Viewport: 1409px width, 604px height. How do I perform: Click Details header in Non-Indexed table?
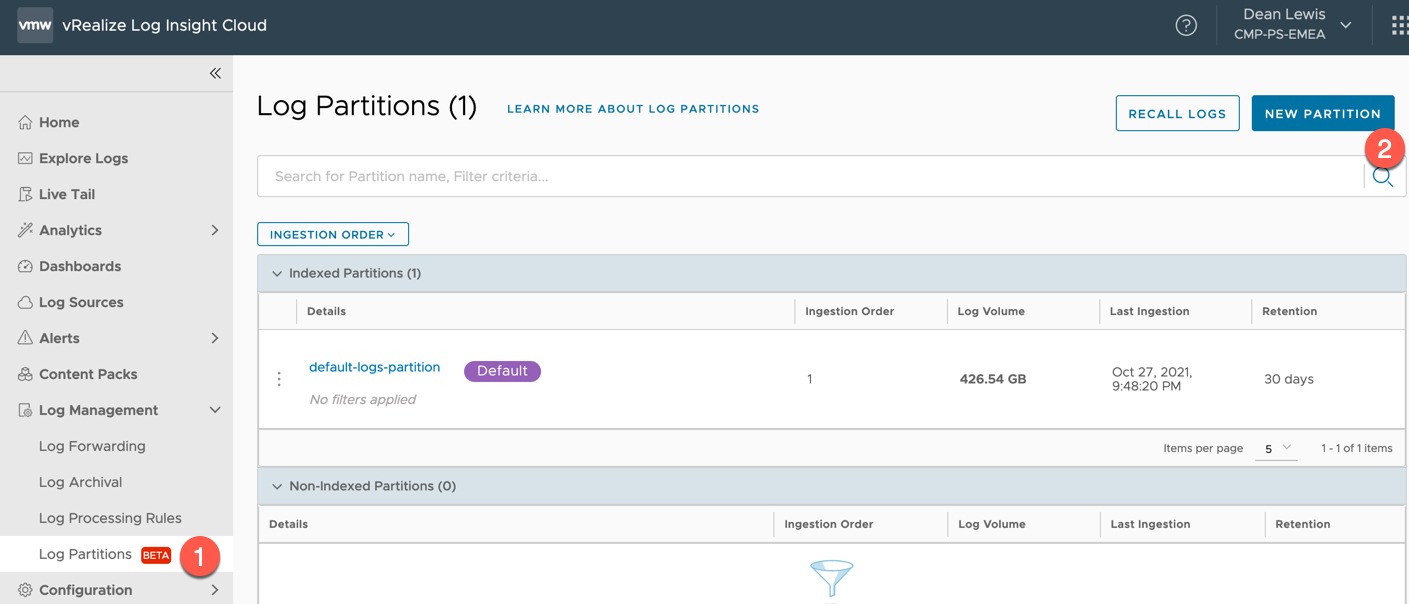coord(288,524)
